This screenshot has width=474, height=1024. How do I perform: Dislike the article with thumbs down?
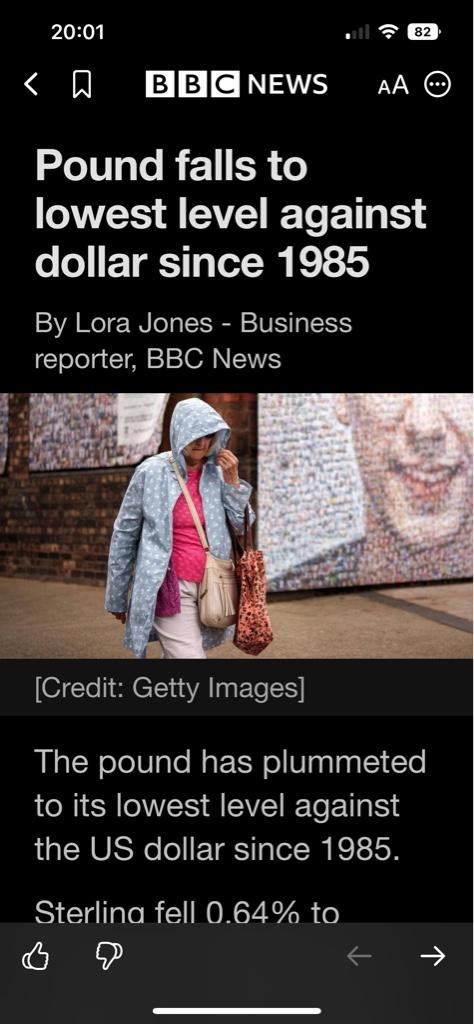[x=109, y=957]
